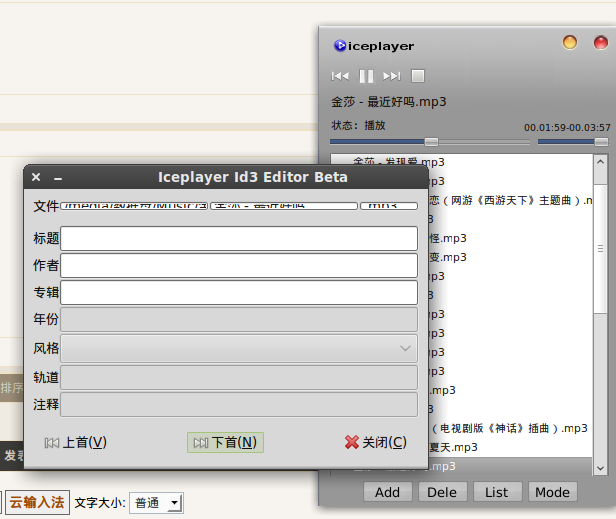
Task: Click the 状态: 播放 status text
Action: click(x=358, y=125)
